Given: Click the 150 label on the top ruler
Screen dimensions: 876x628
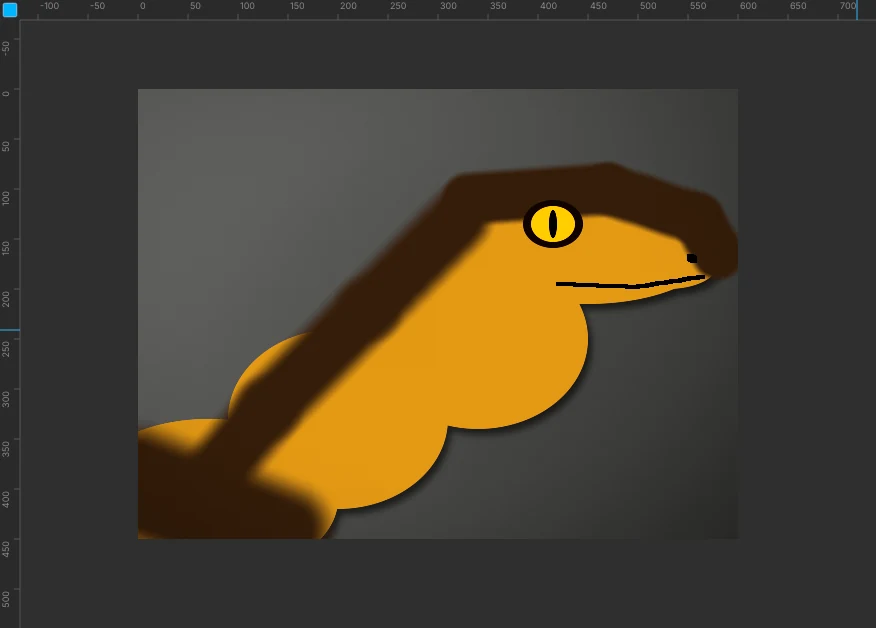Looking at the screenshot, I should (x=297, y=6).
